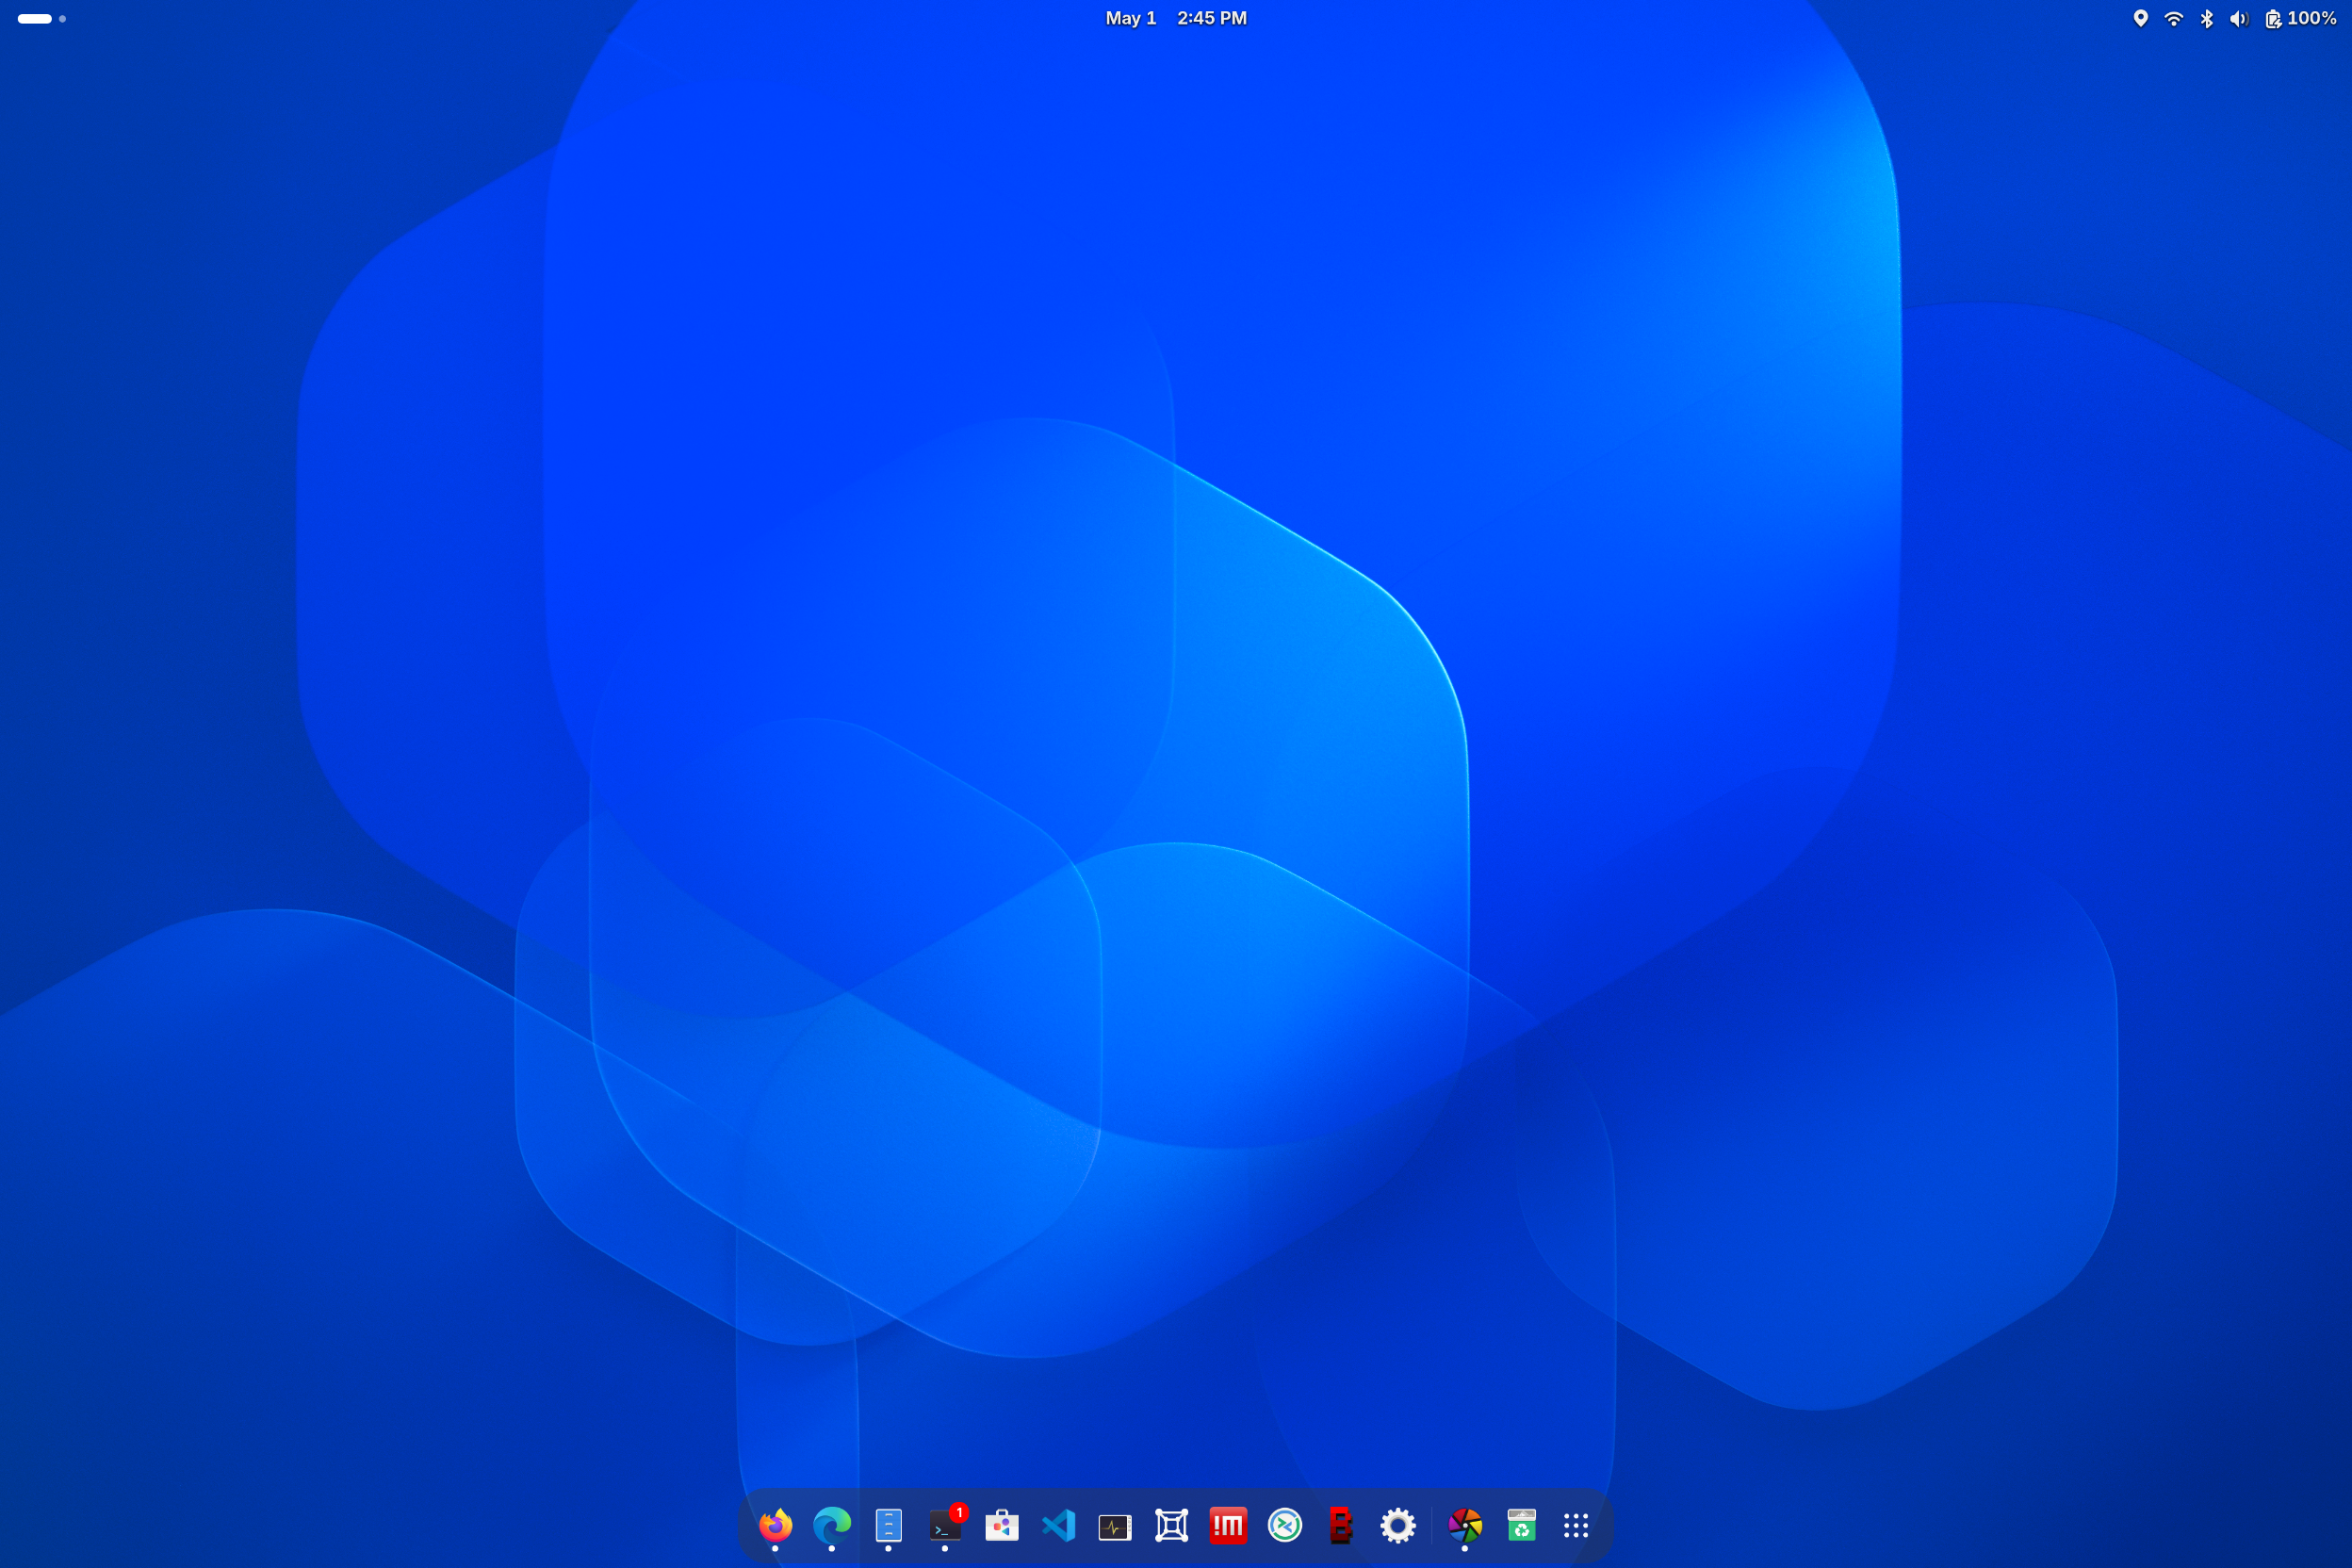2352x1568 pixels.
Task: Open the date and time calendar menu
Action: point(1176,18)
